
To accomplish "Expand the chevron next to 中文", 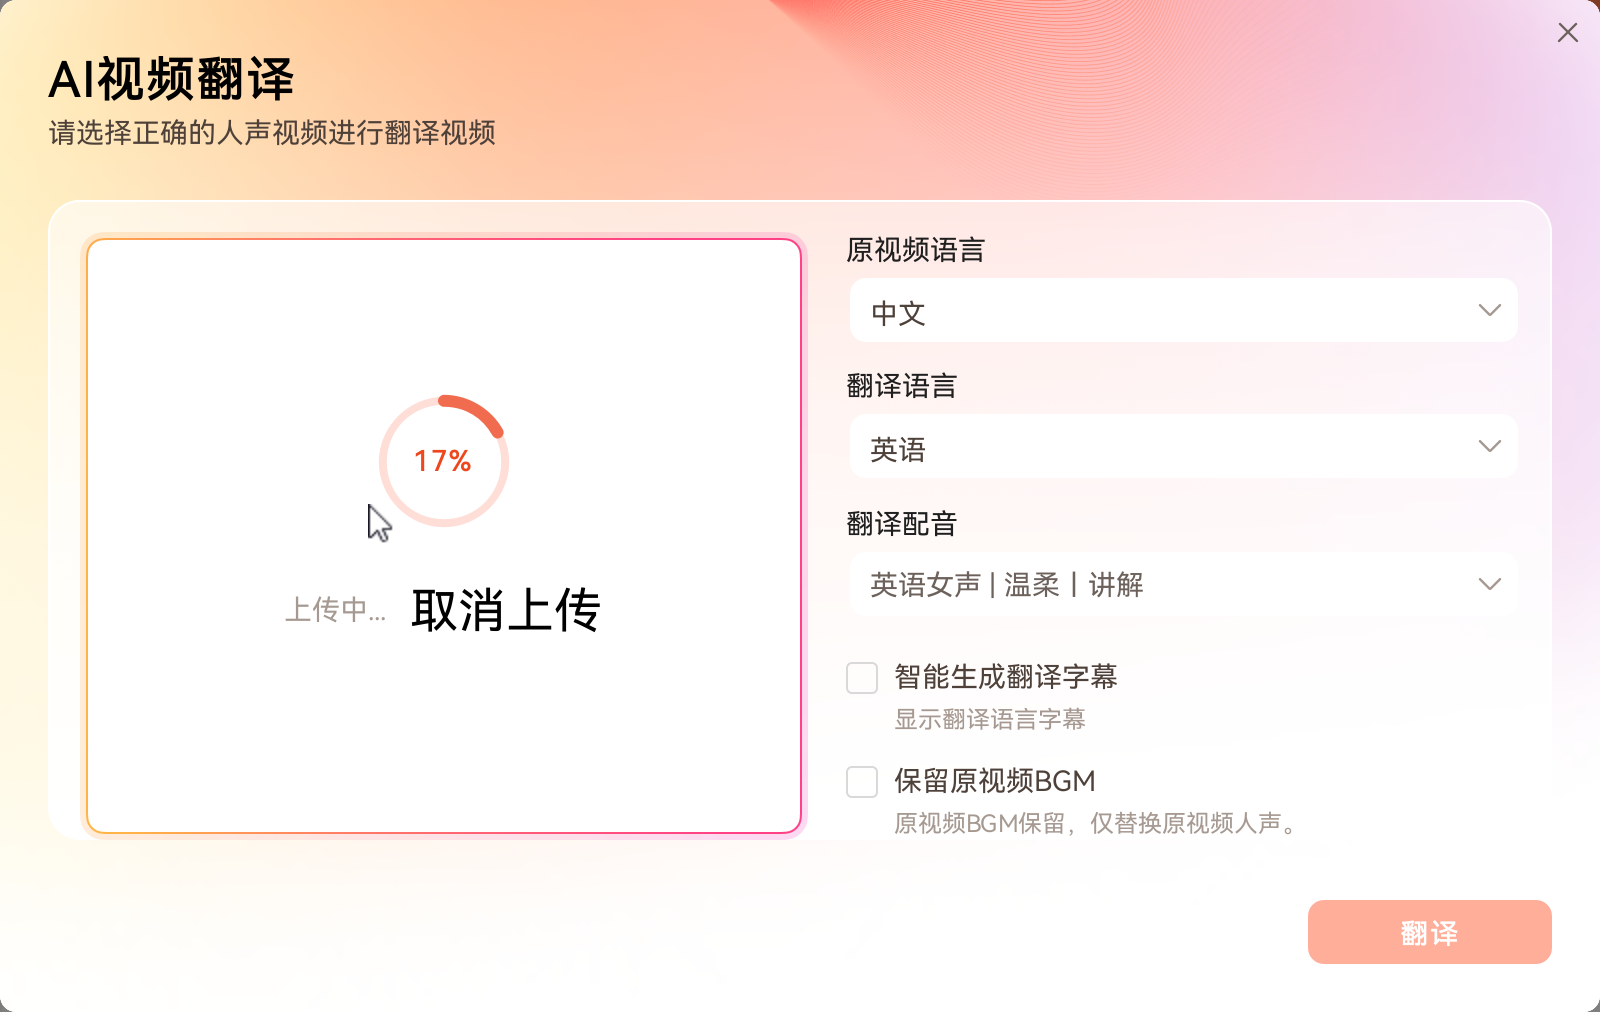I will click(x=1489, y=310).
